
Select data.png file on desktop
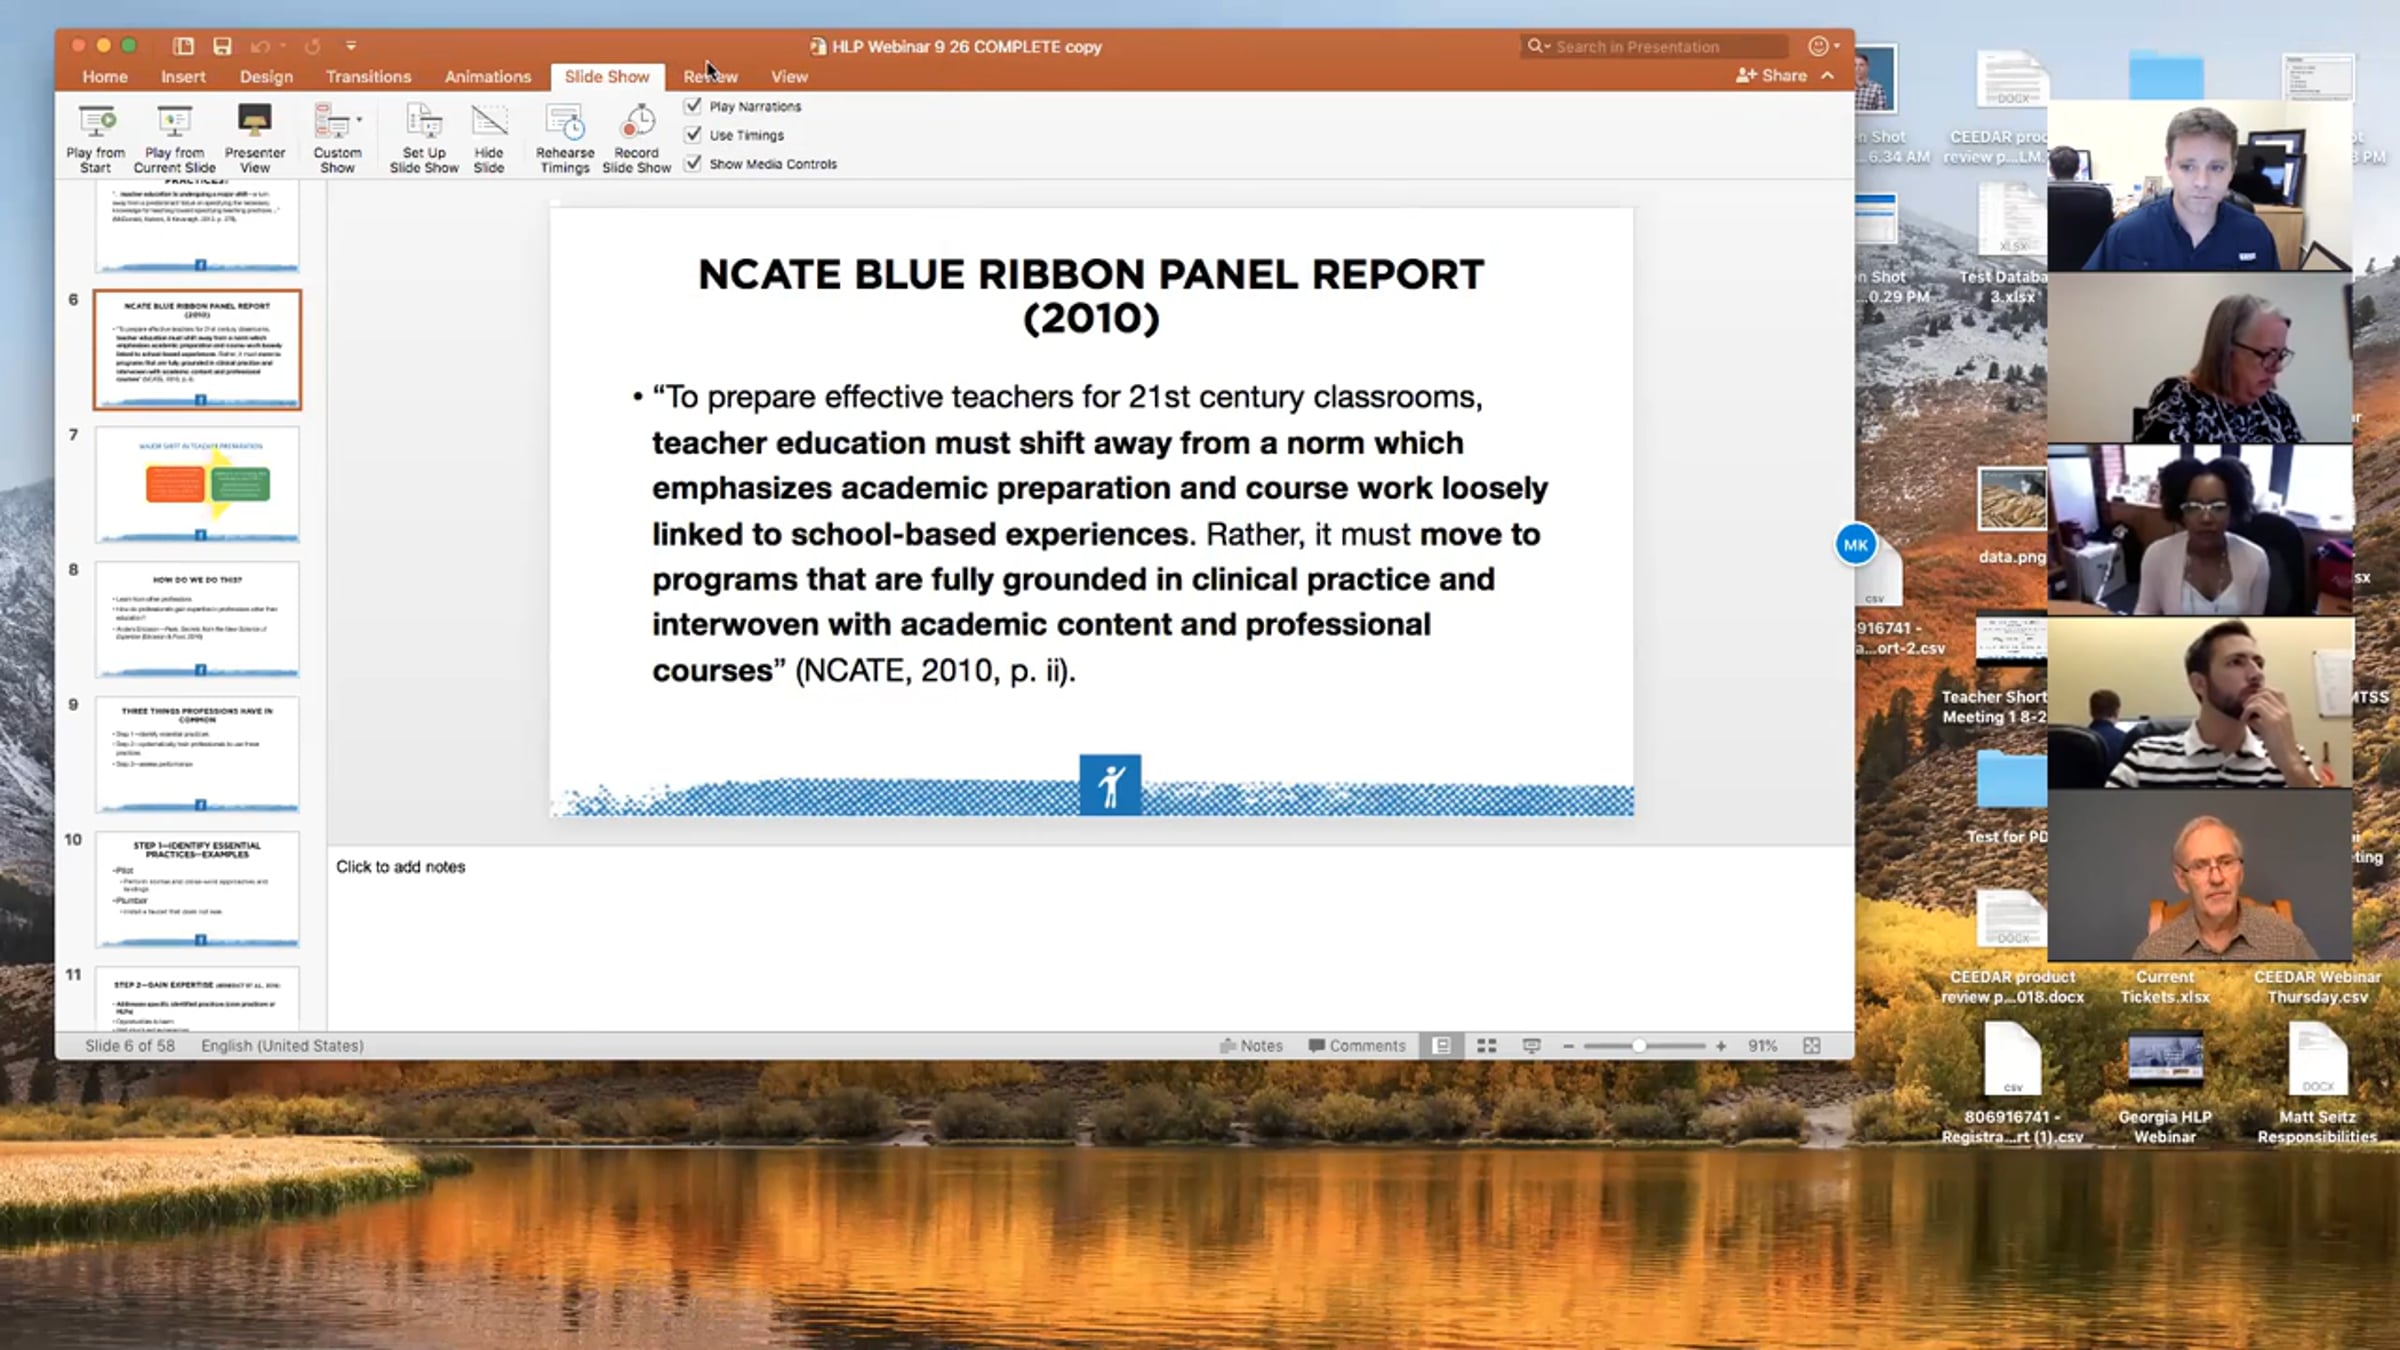pyautogui.click(x=2012, y=516)
